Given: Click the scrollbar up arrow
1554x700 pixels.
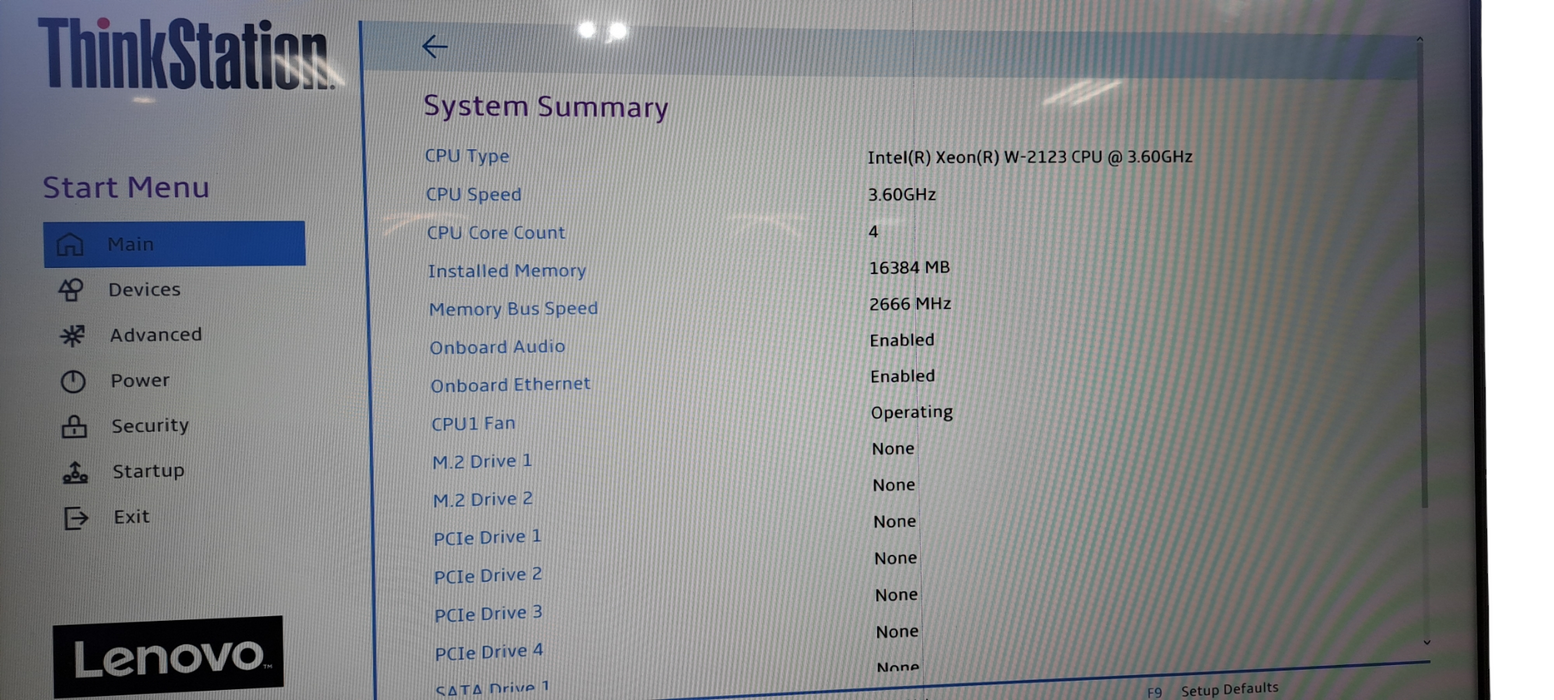Looking at the screenshot, I should click(x=1420, y=41).
